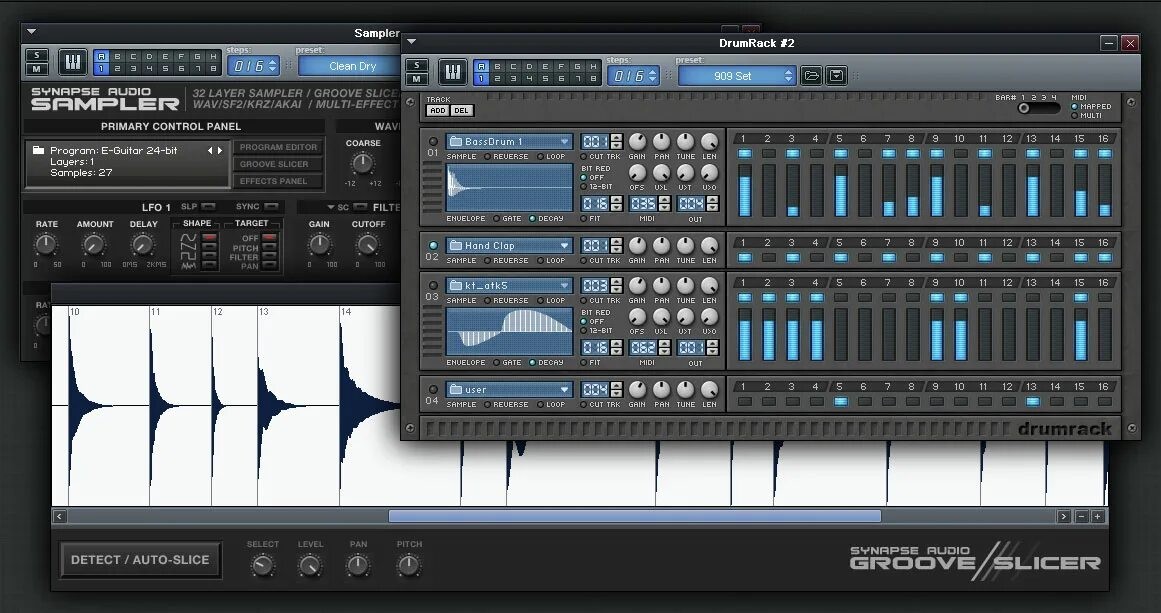The height and width of the screenshot is (613, 1161).
Task: Click the Sampler piano keyboard icon
Action: (x=73, y=63)
